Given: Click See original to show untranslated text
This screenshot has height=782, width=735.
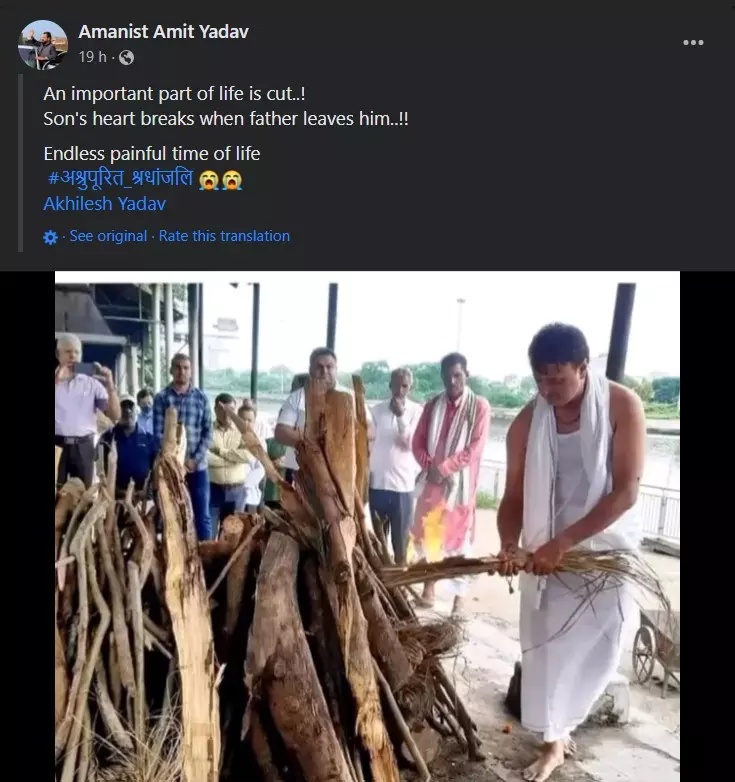Looking at the screenshot, I should pos(108,236).
